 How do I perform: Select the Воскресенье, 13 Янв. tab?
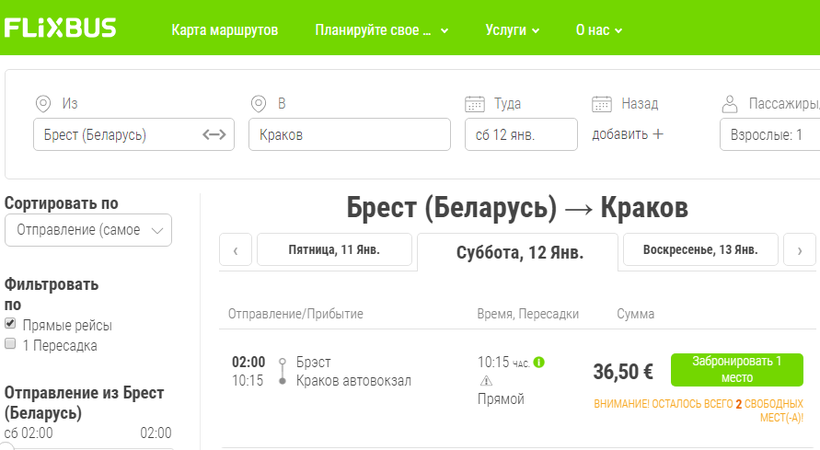(700, 249)
